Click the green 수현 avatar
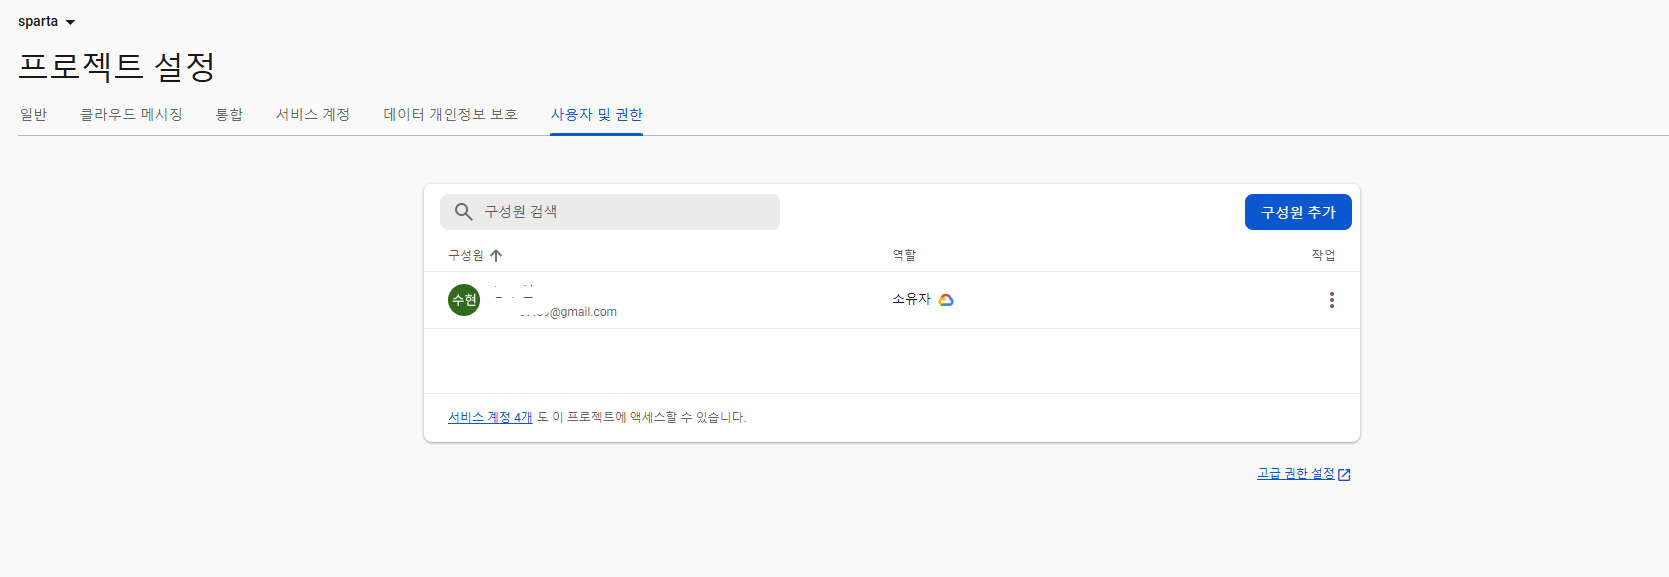 464,300
